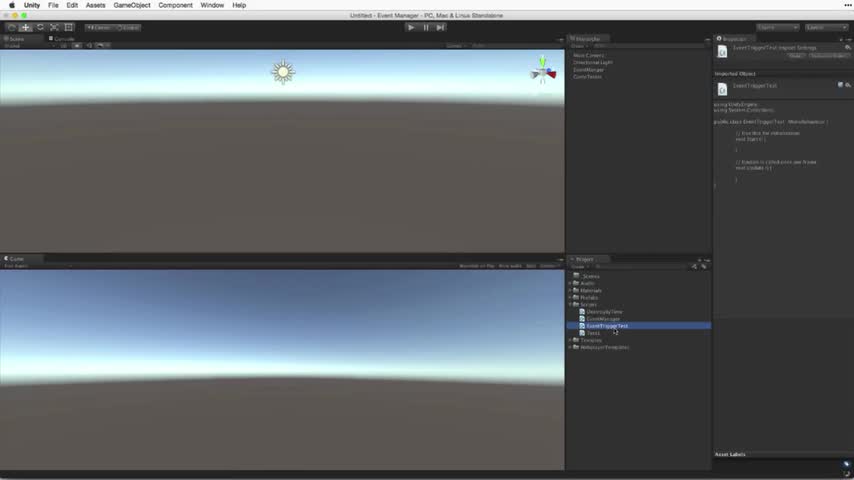Switch to the Console tab

click(x=64, y=39)
